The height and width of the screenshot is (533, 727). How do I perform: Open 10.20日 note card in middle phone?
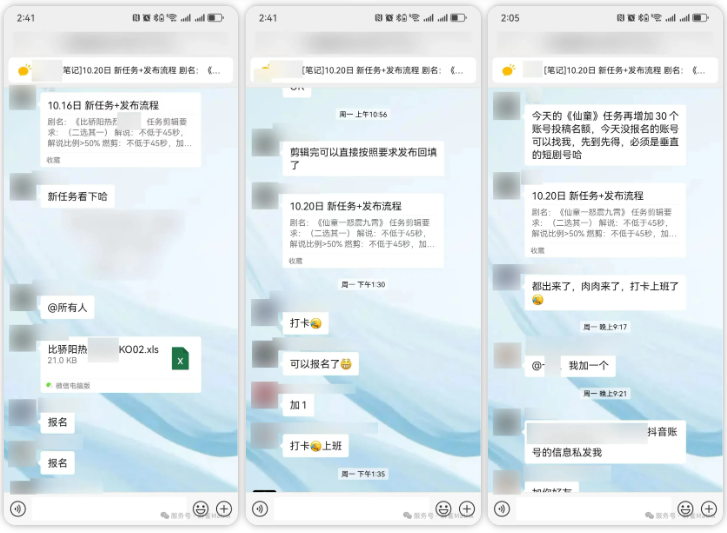[363, 230]
